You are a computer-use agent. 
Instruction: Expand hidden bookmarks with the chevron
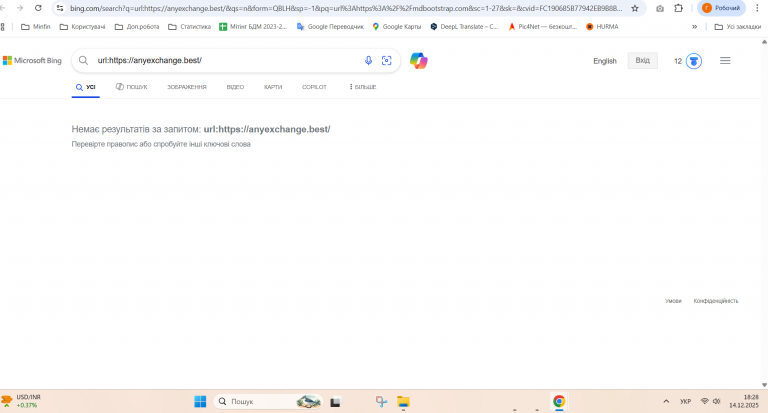(x=695, y=27)
